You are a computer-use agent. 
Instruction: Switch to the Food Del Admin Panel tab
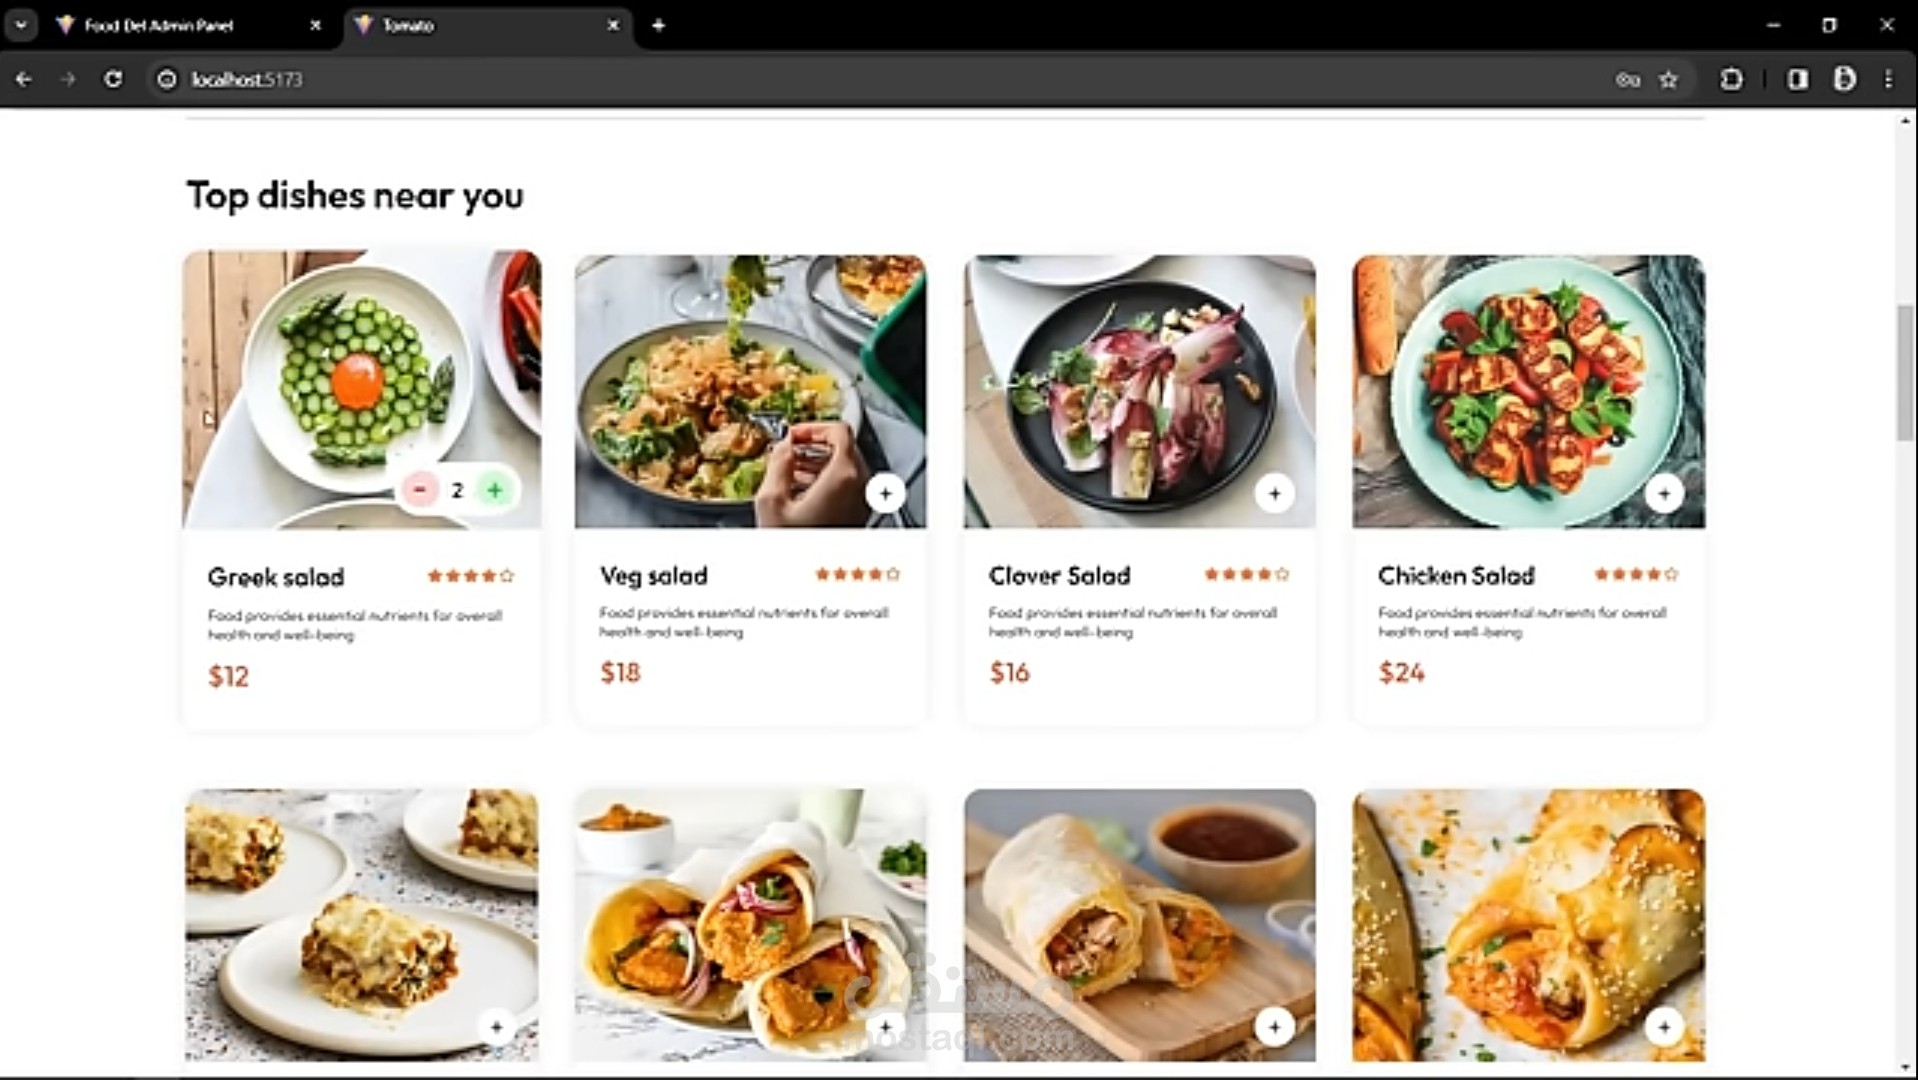tap(160, 26)
